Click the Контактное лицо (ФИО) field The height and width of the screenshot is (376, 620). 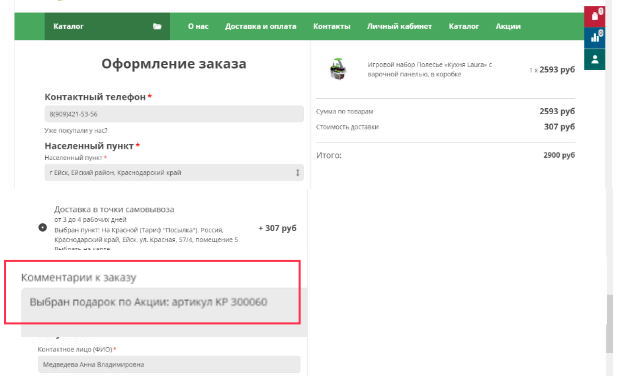[x=169, y=365]
